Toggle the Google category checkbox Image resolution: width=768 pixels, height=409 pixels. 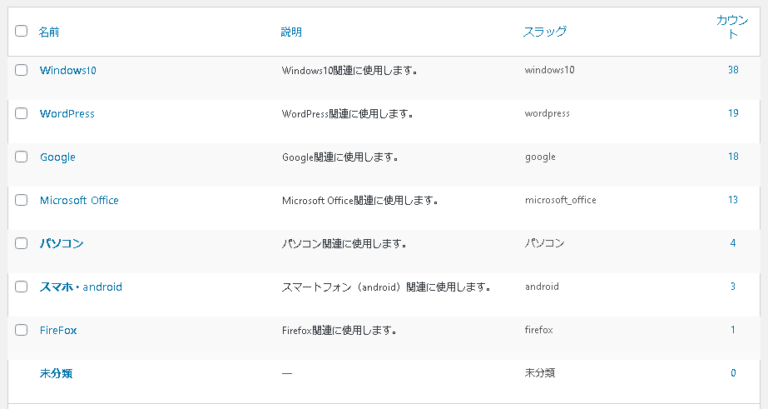pyautogui.click(x=21, y=157)
